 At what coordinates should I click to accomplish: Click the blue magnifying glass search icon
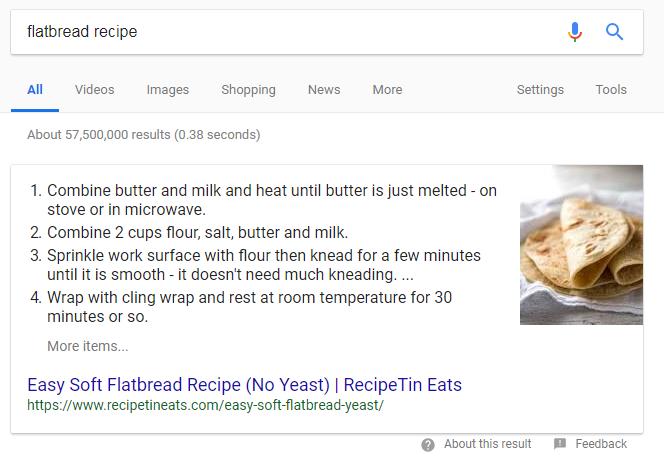point(614,32)
